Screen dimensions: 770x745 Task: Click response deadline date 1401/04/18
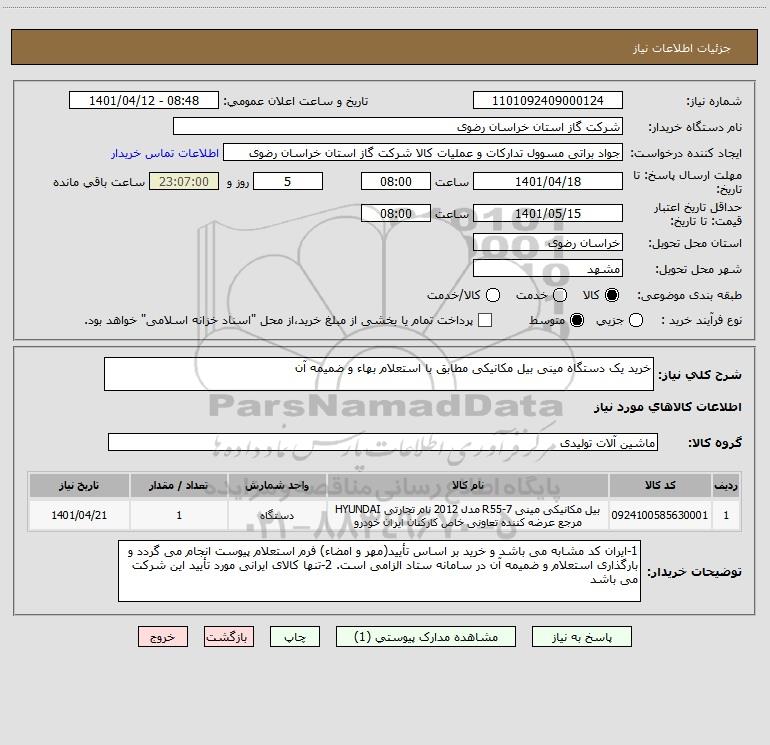pyautogui.click(x=548, y=181)
